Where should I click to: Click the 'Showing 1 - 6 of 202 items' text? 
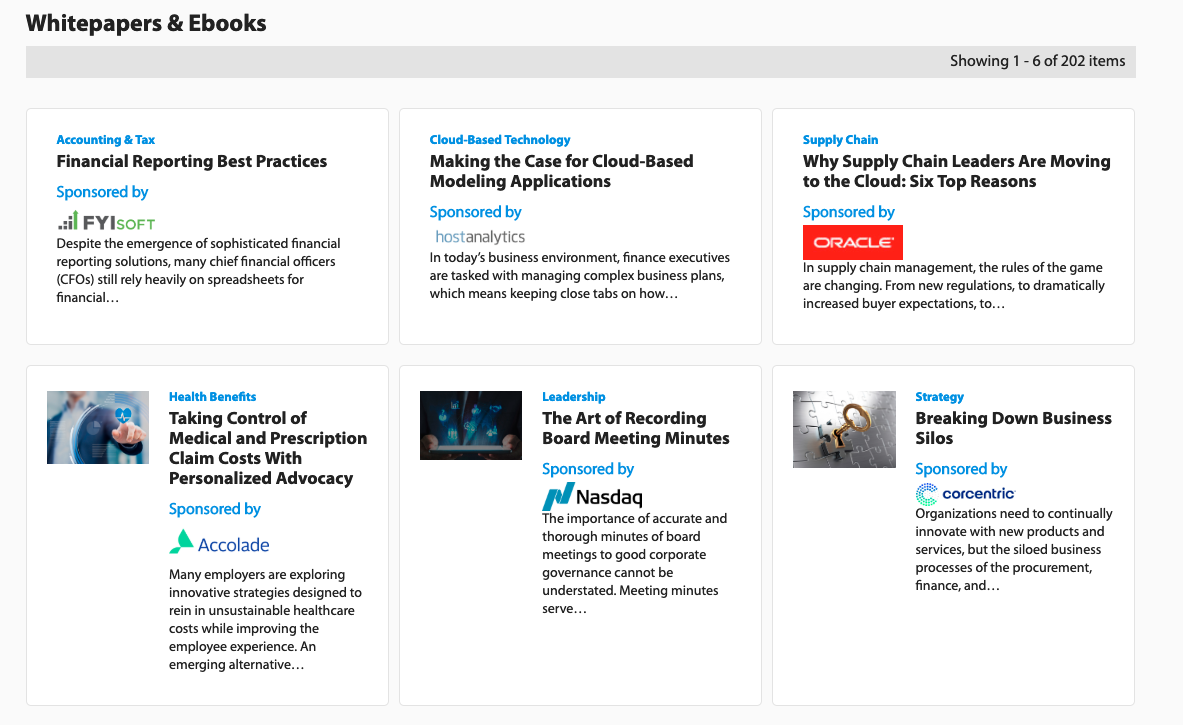click(x=1037, y=61)
